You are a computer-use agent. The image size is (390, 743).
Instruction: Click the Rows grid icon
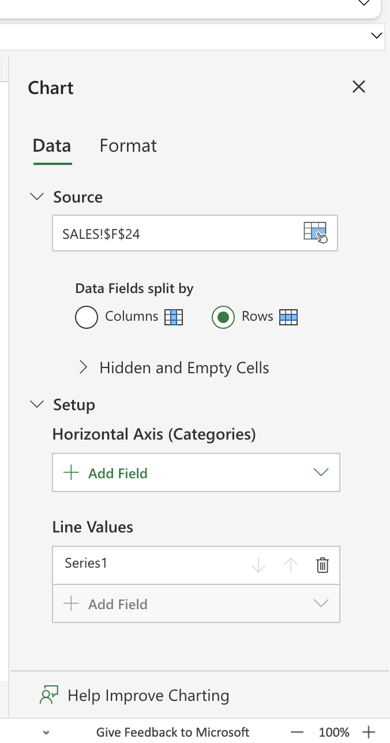[x=289, y=317]
